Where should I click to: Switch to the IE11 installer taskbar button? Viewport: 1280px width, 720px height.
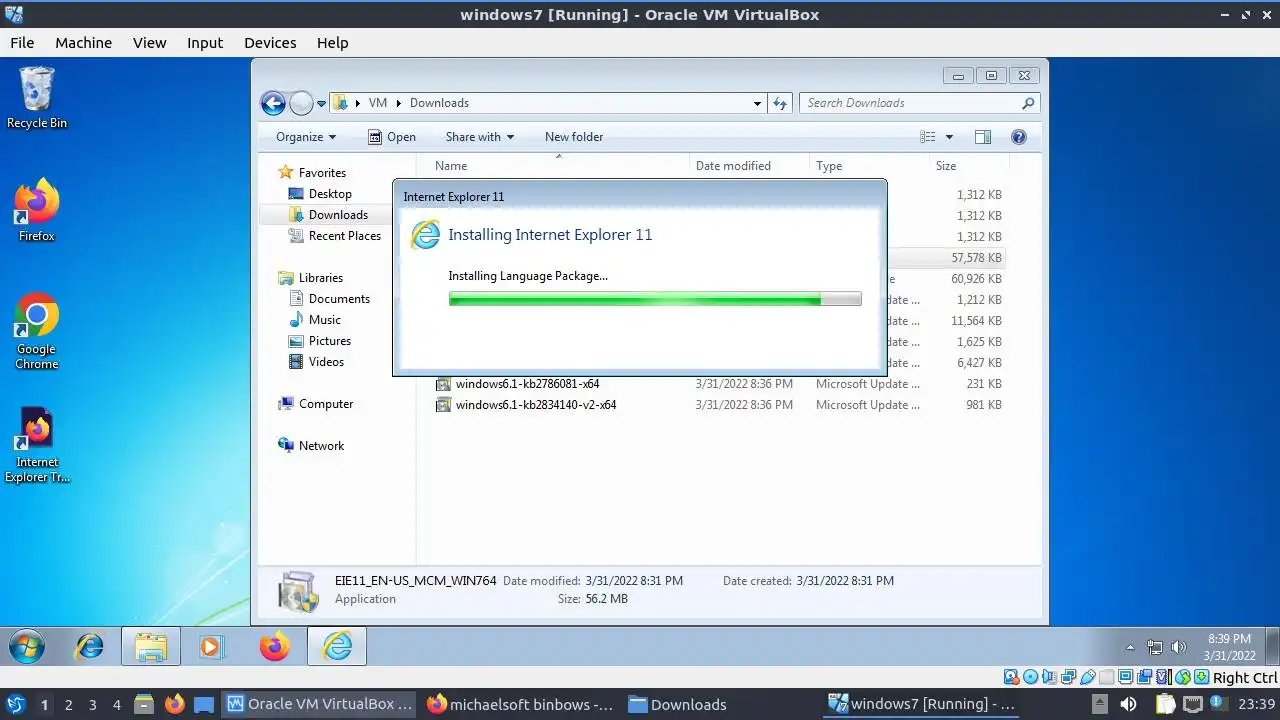click(x=337, y=647)
